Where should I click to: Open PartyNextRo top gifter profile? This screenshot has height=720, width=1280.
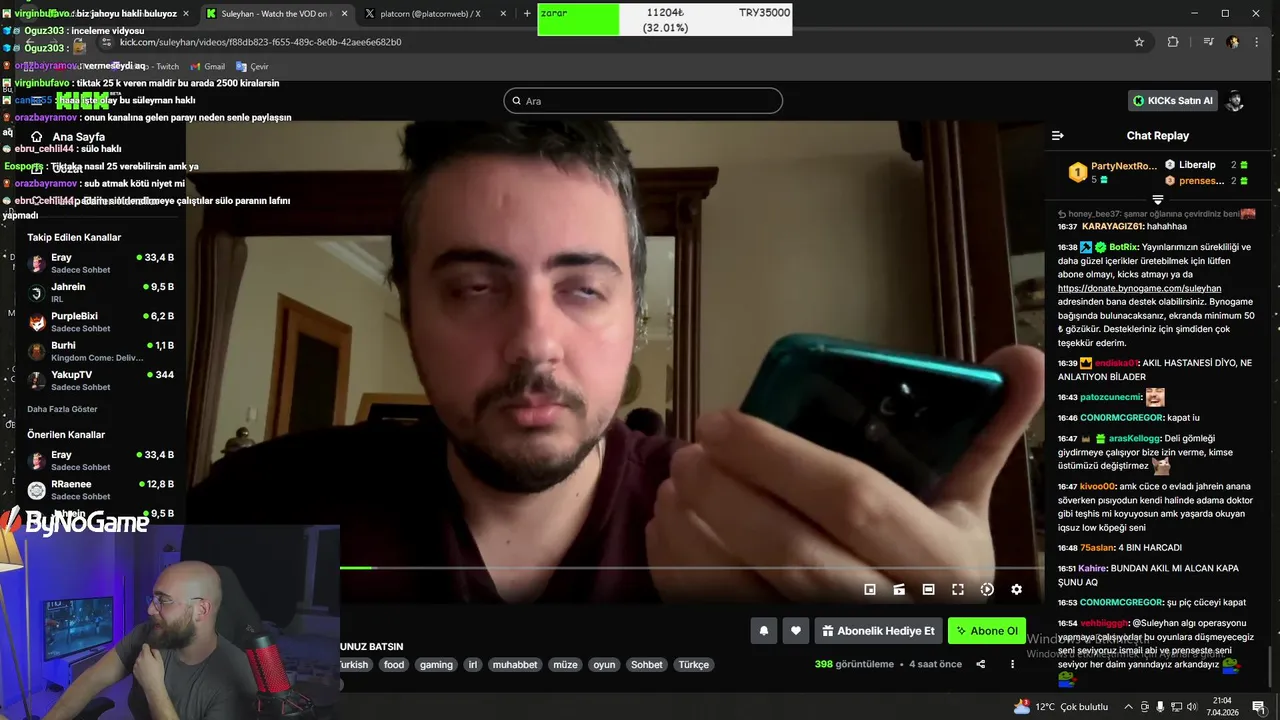pos(1113,173)
